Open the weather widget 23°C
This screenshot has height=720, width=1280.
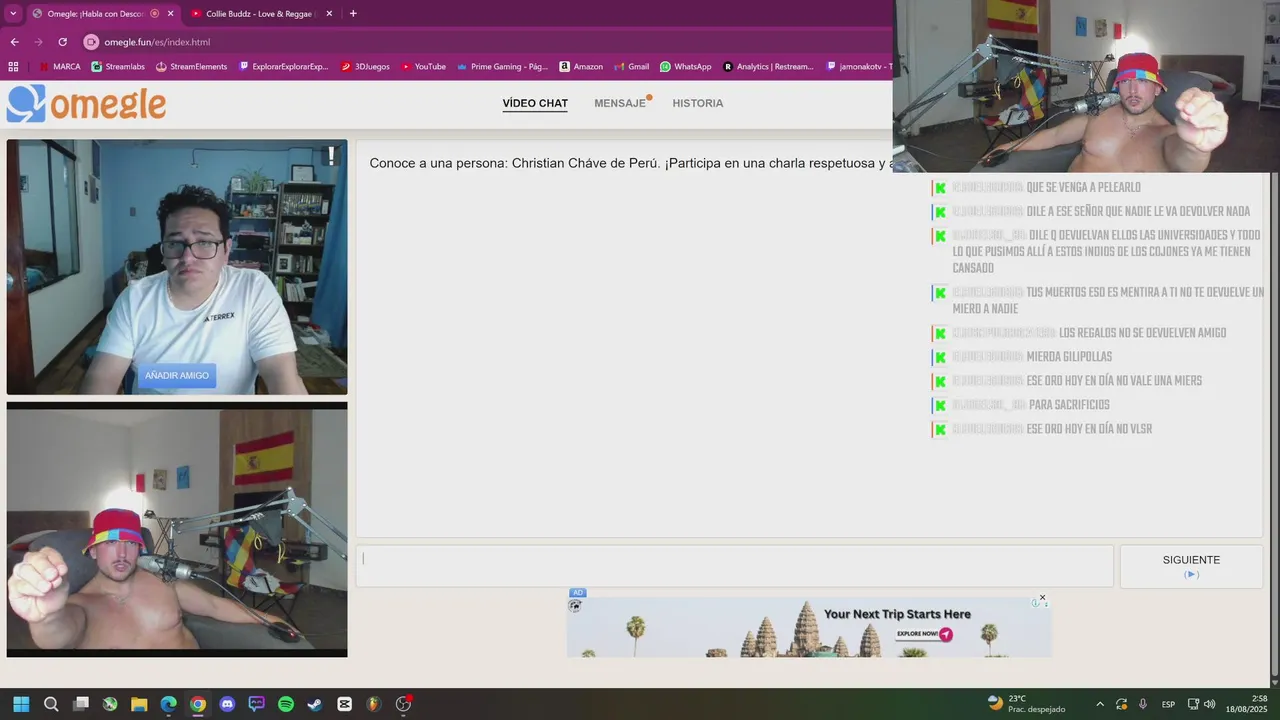pyautogui.click(x=1025, y=704)
